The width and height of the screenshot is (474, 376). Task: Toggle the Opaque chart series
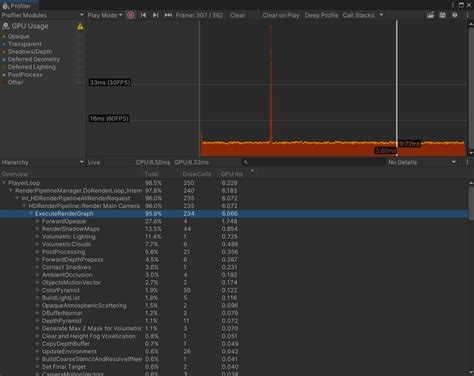tap(16, 36)
